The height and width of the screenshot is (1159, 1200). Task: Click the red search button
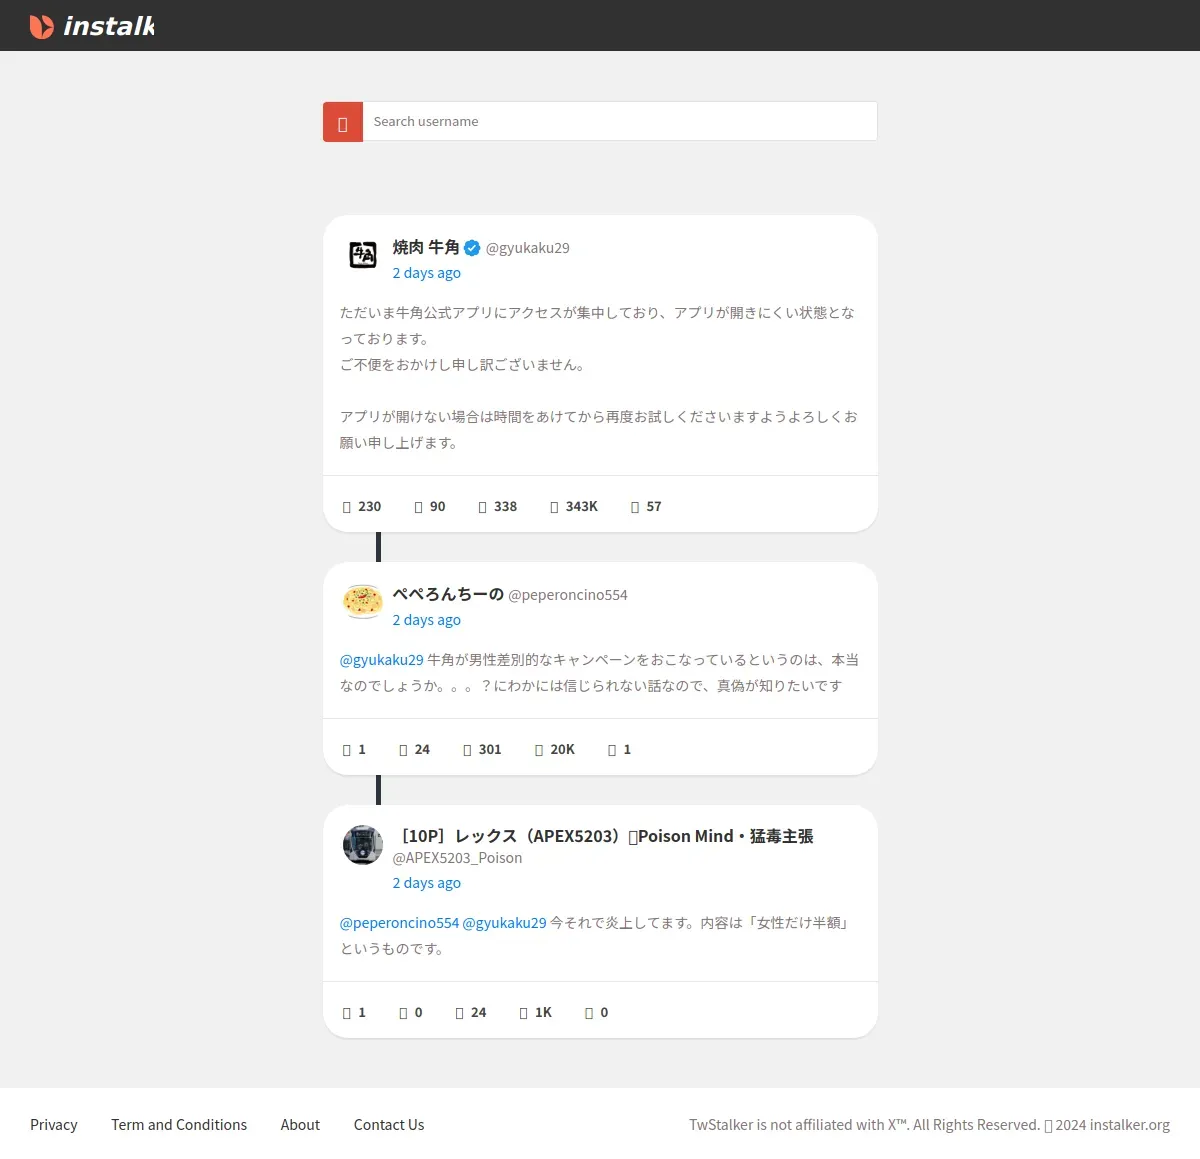pos(343,122)
